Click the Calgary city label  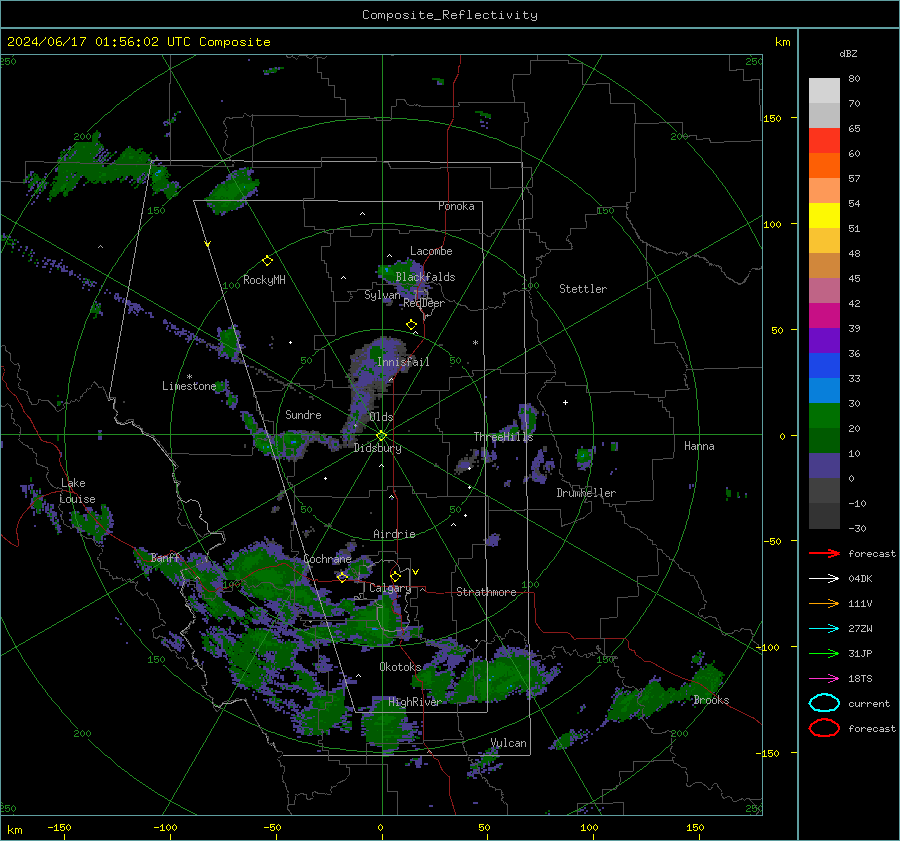pos(390,588)
